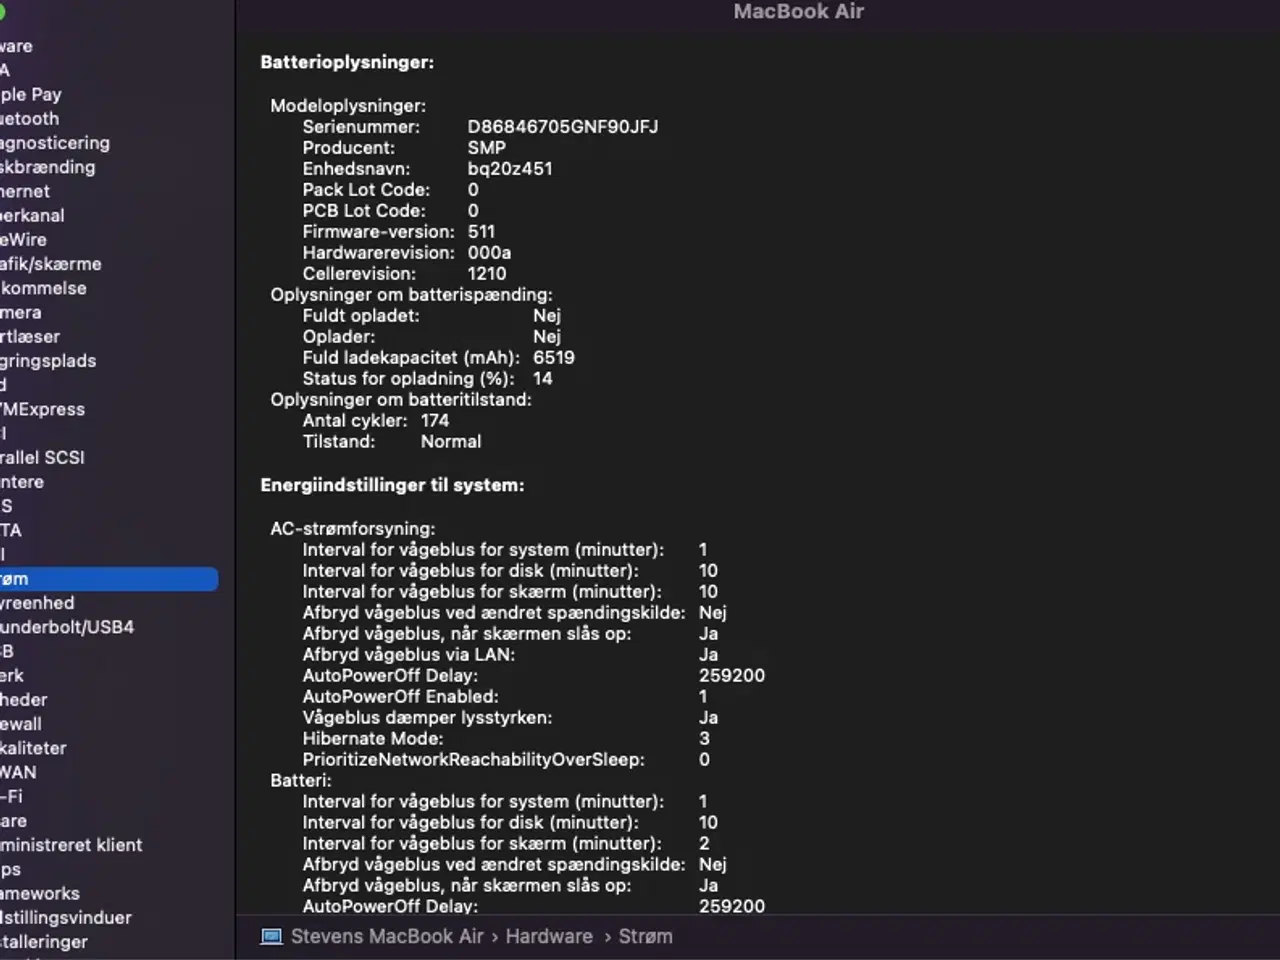Viewport: 1280px width, 960px height.
Task: Click the 'Antal cykler' value 174
Action: pyautogui.click(x=435, y=421)
